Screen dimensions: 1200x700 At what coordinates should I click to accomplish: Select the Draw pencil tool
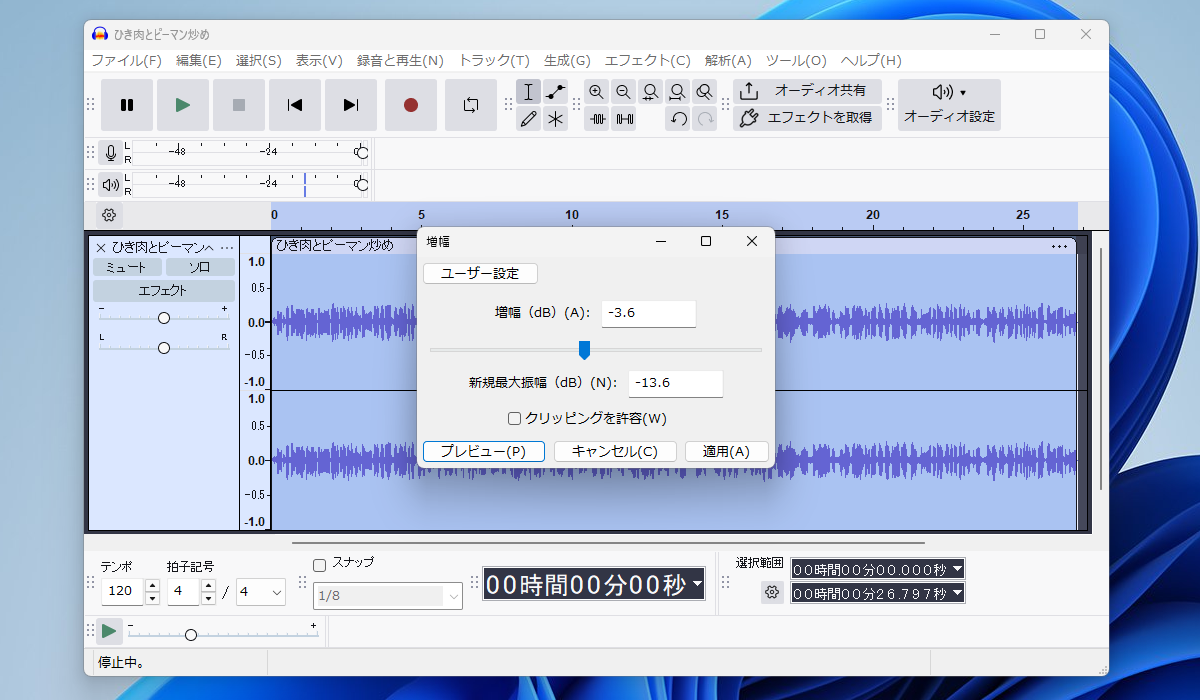[x=529, y=120]
